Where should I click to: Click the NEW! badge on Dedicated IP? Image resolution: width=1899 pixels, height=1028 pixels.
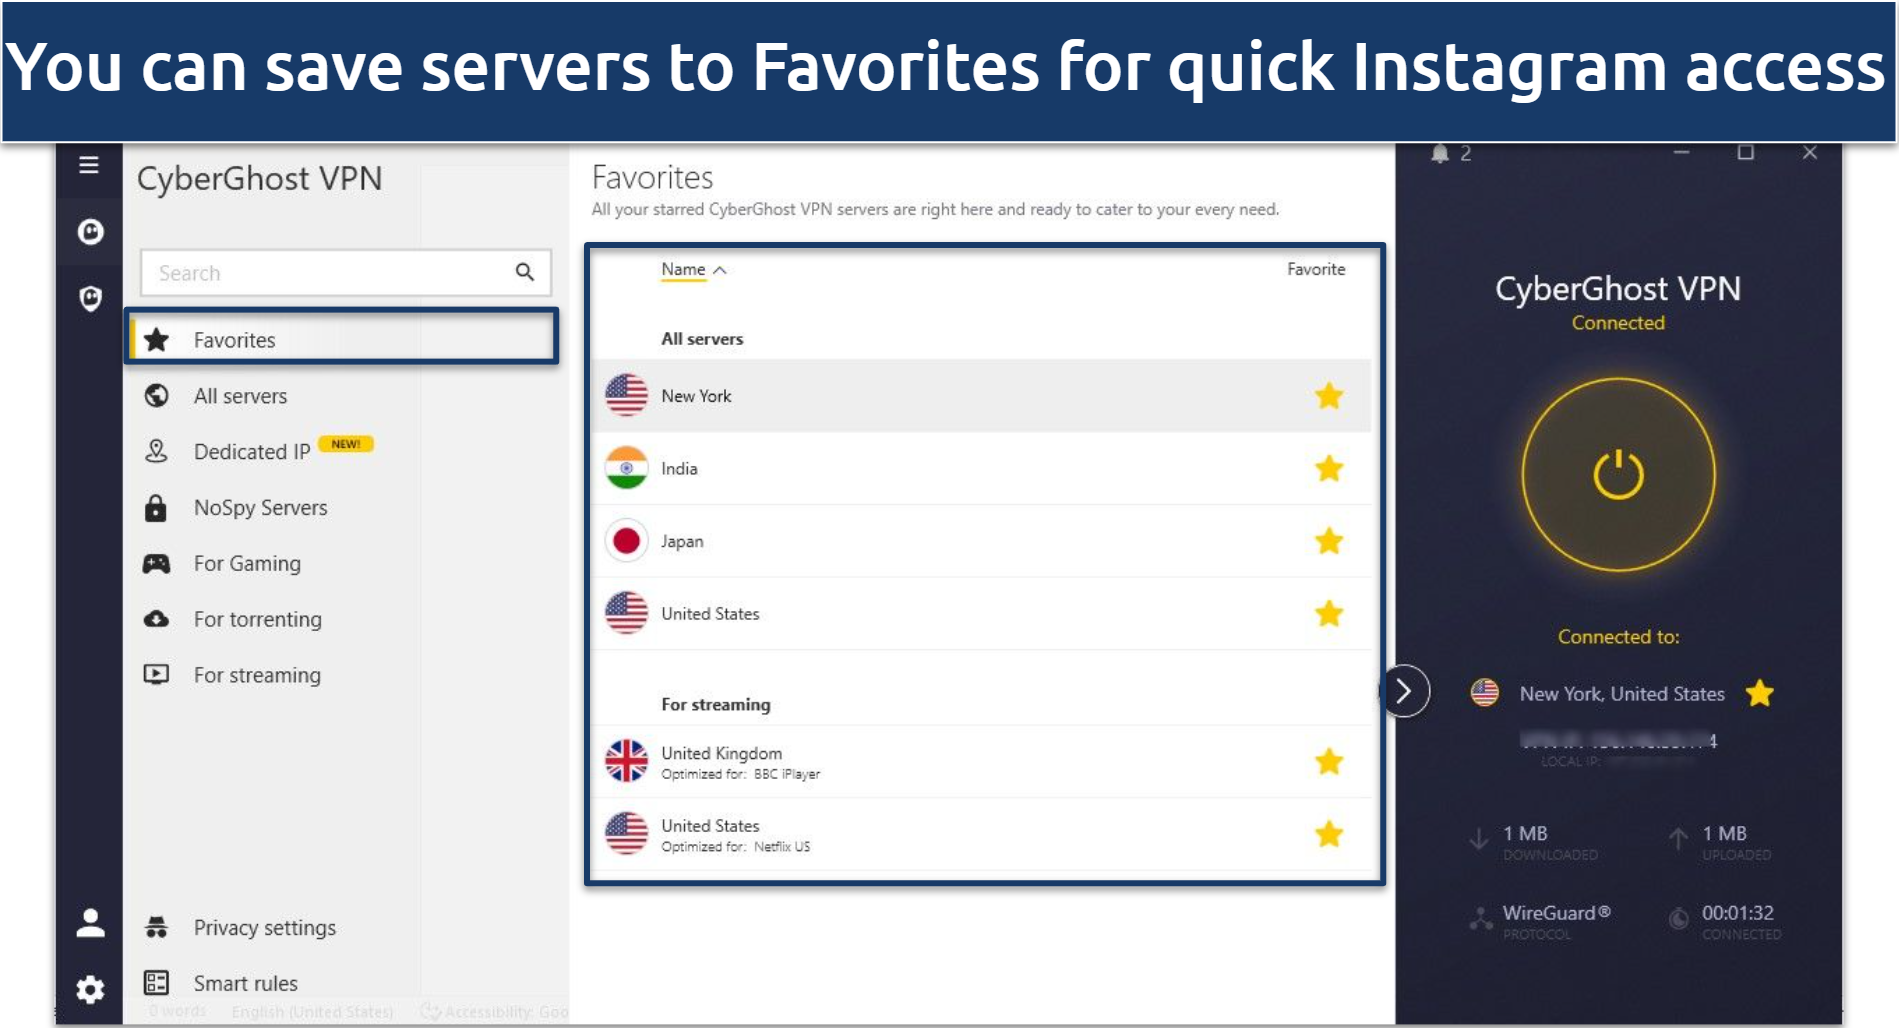(x=346, y=444)
